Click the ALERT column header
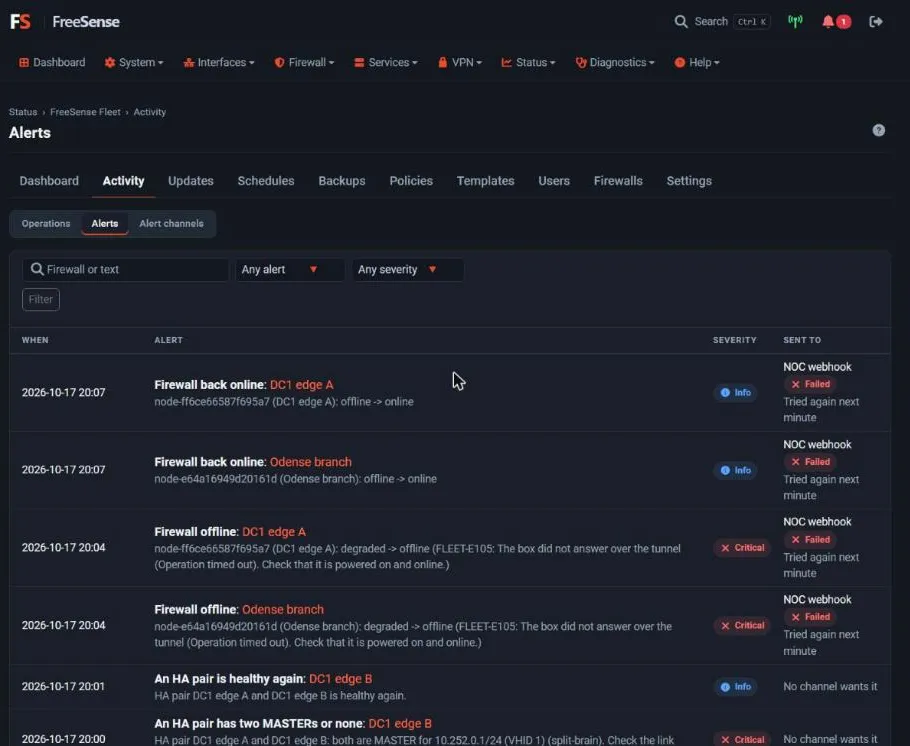This screenshot has height=746, width=910. click(168, 340)
